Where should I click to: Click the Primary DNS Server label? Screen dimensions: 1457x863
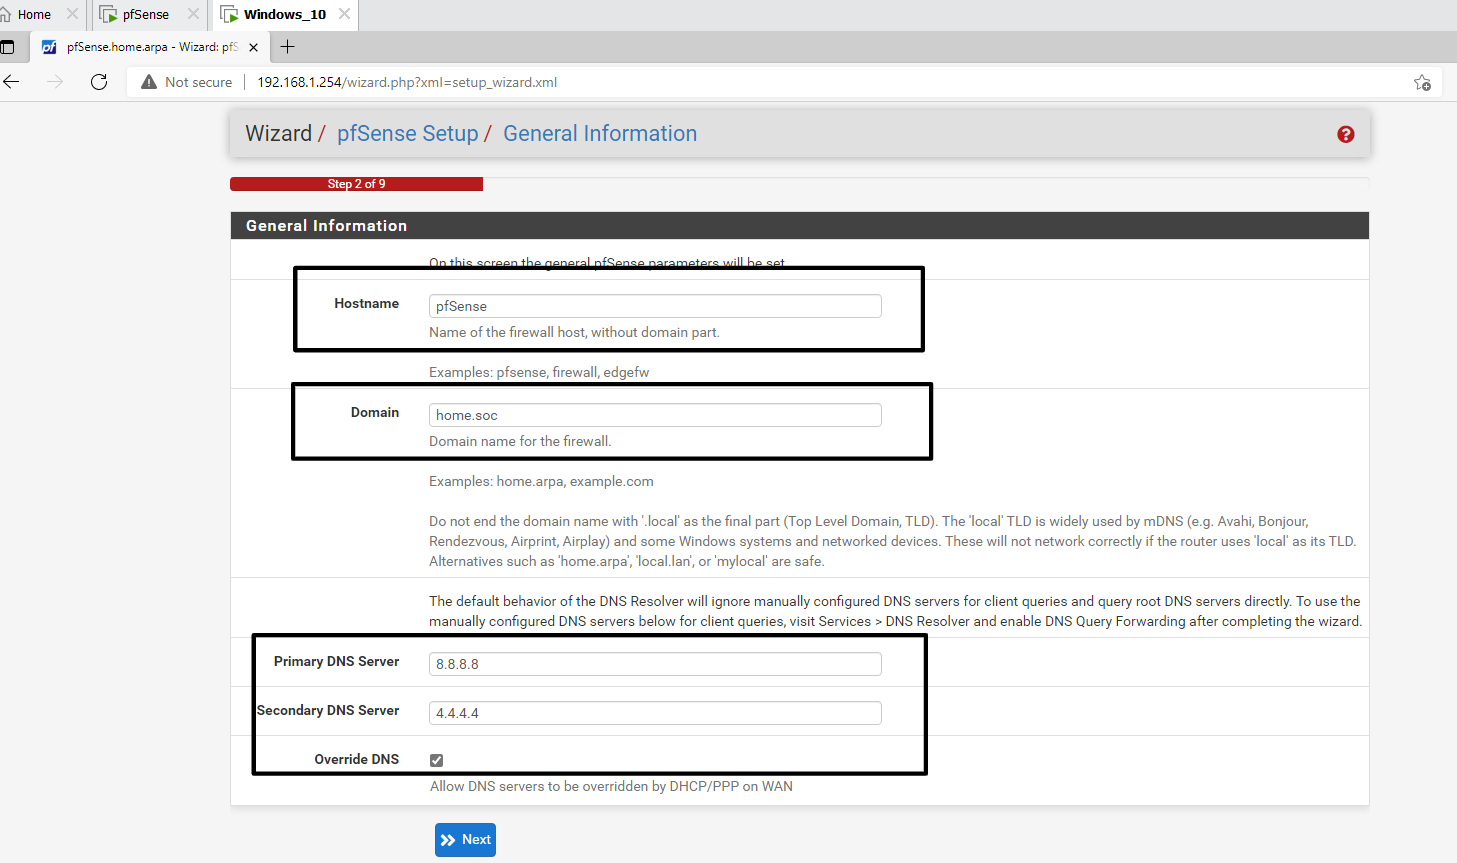tap(336, 661)
